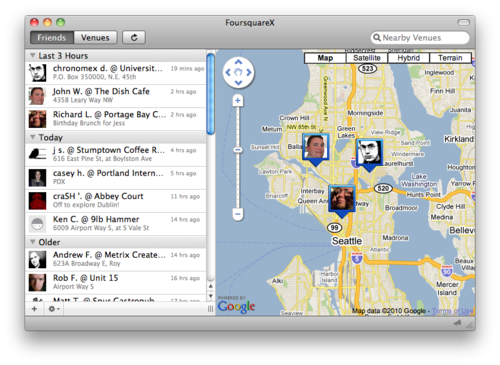Select Richard L. @ Portage Bay C... row
500x365 pixels.
pos(116,119)
